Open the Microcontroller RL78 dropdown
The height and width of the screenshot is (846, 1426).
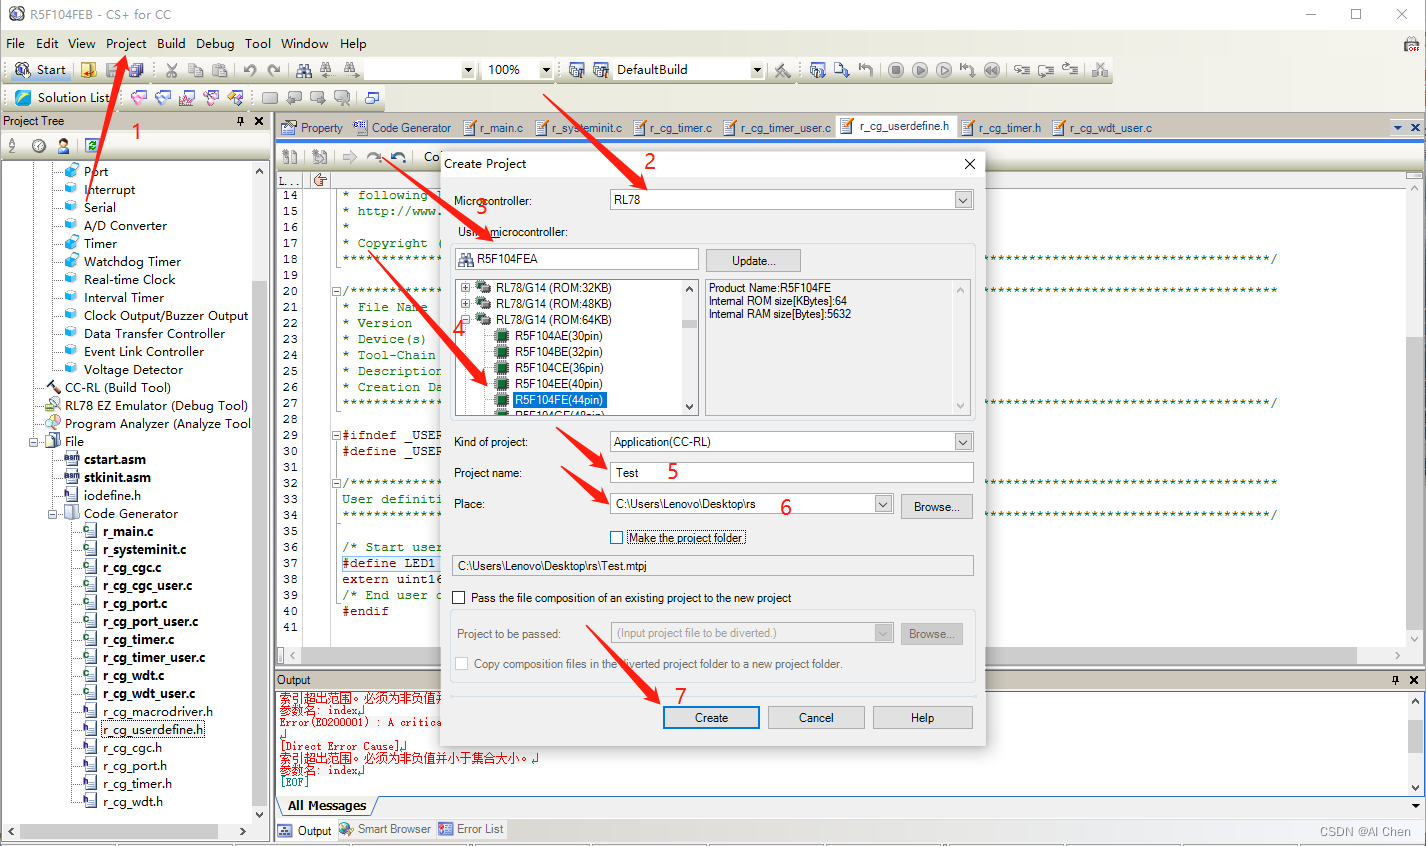click(x=963, y=200)
